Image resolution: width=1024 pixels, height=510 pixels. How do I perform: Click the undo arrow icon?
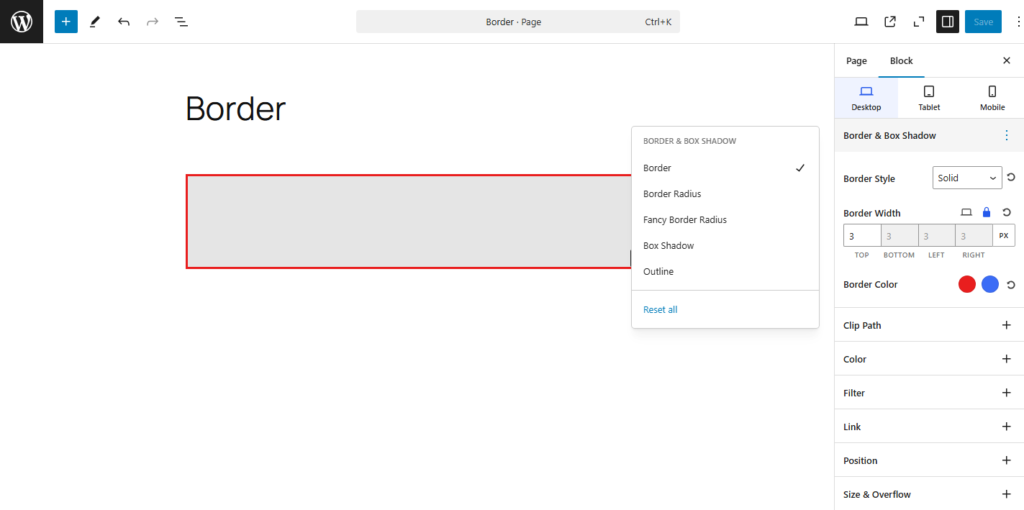(124, 22)
